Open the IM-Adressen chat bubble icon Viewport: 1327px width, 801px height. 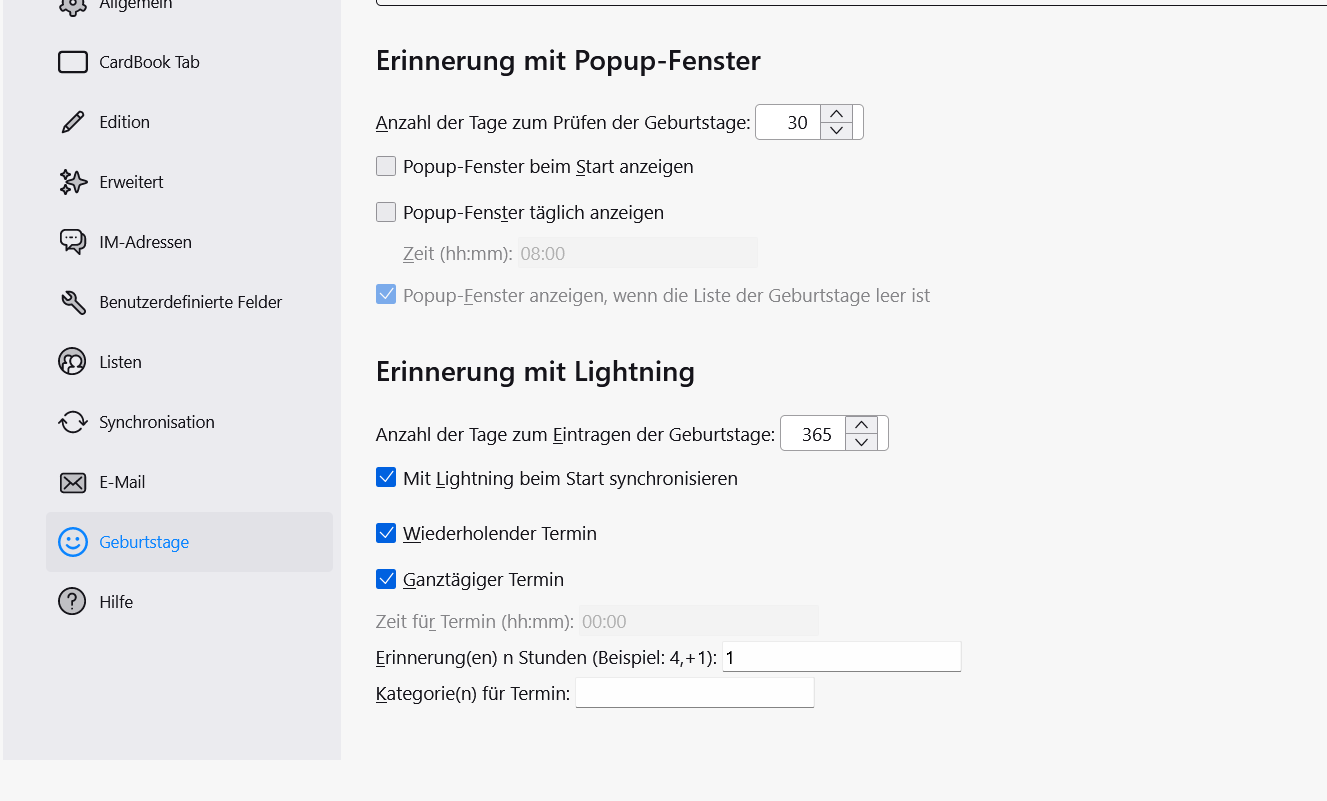pos(73,242)
